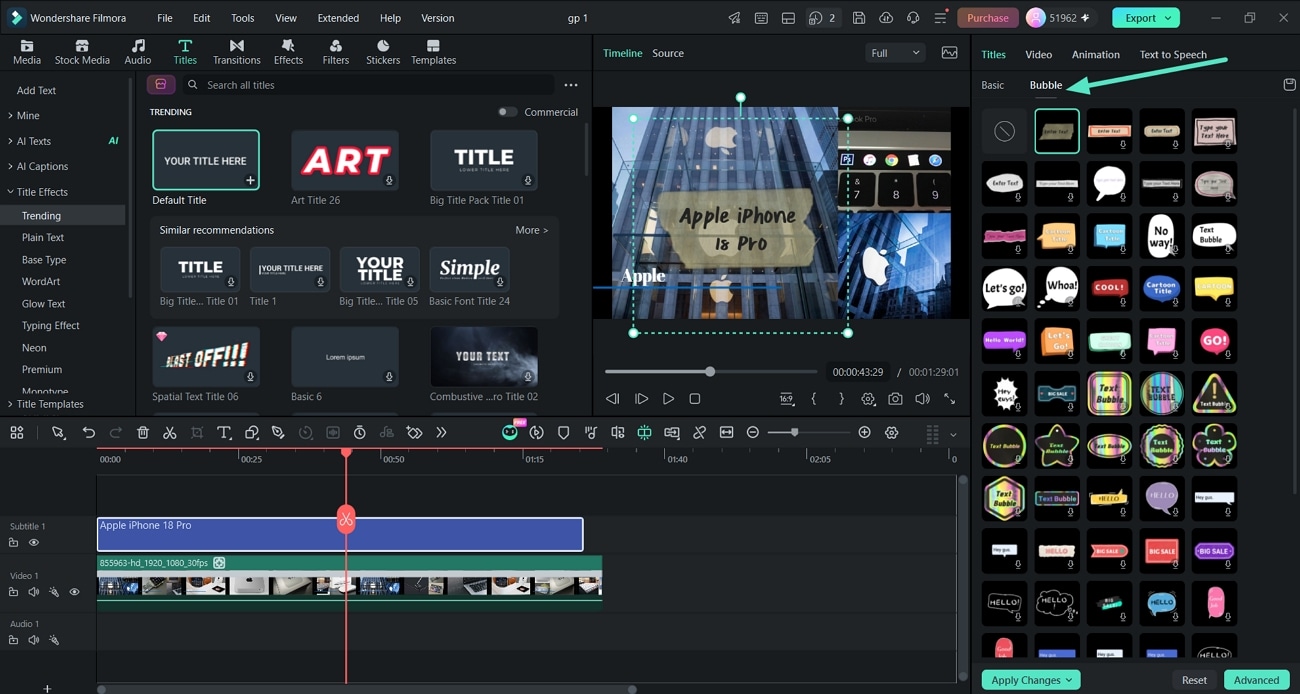Open the Stickers panel

(x=383, y=52)
